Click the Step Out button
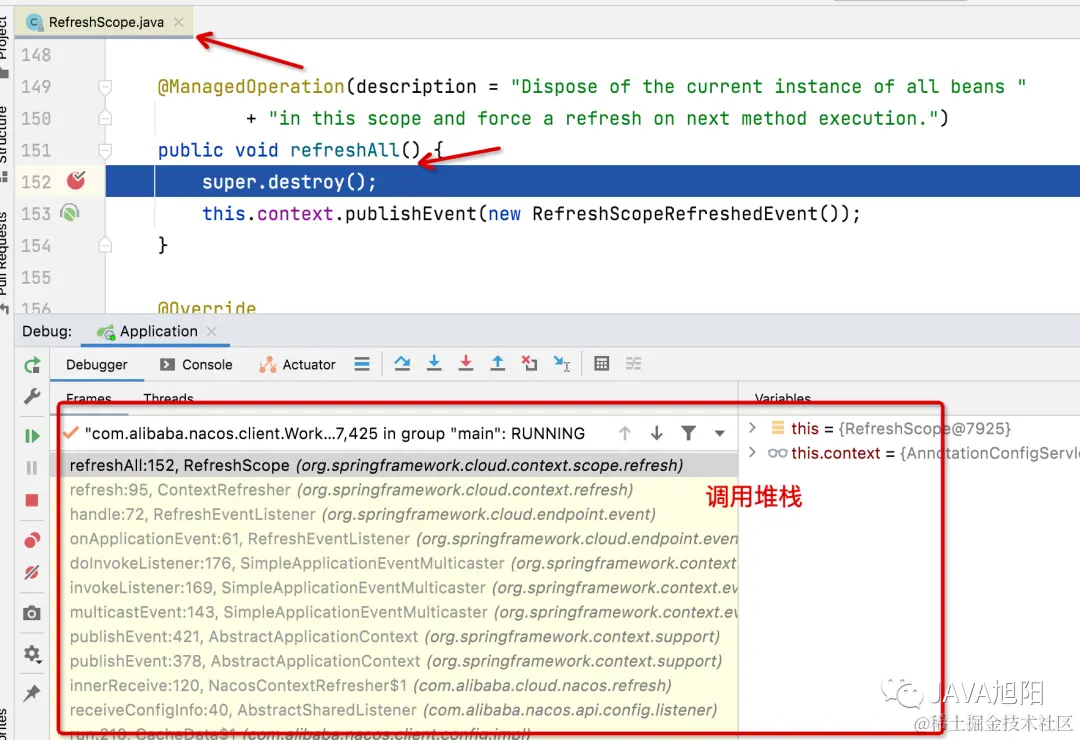This screenshot has width=1080, height=740. click(x=497, y=363)
